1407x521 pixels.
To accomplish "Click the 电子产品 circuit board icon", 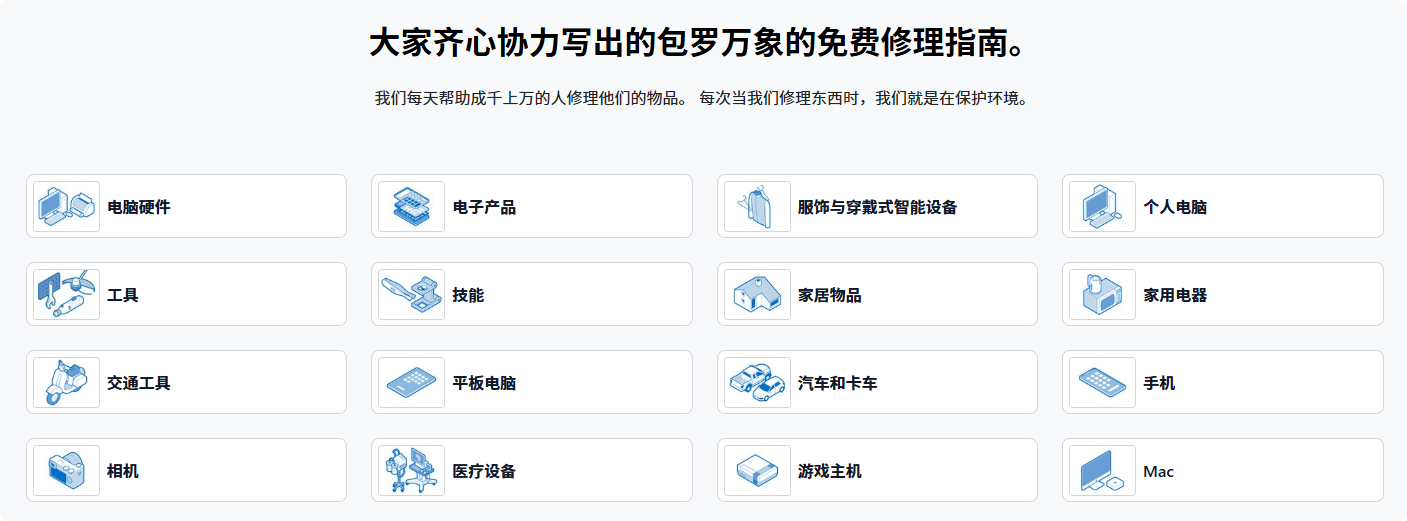I will tap(411, 207).
